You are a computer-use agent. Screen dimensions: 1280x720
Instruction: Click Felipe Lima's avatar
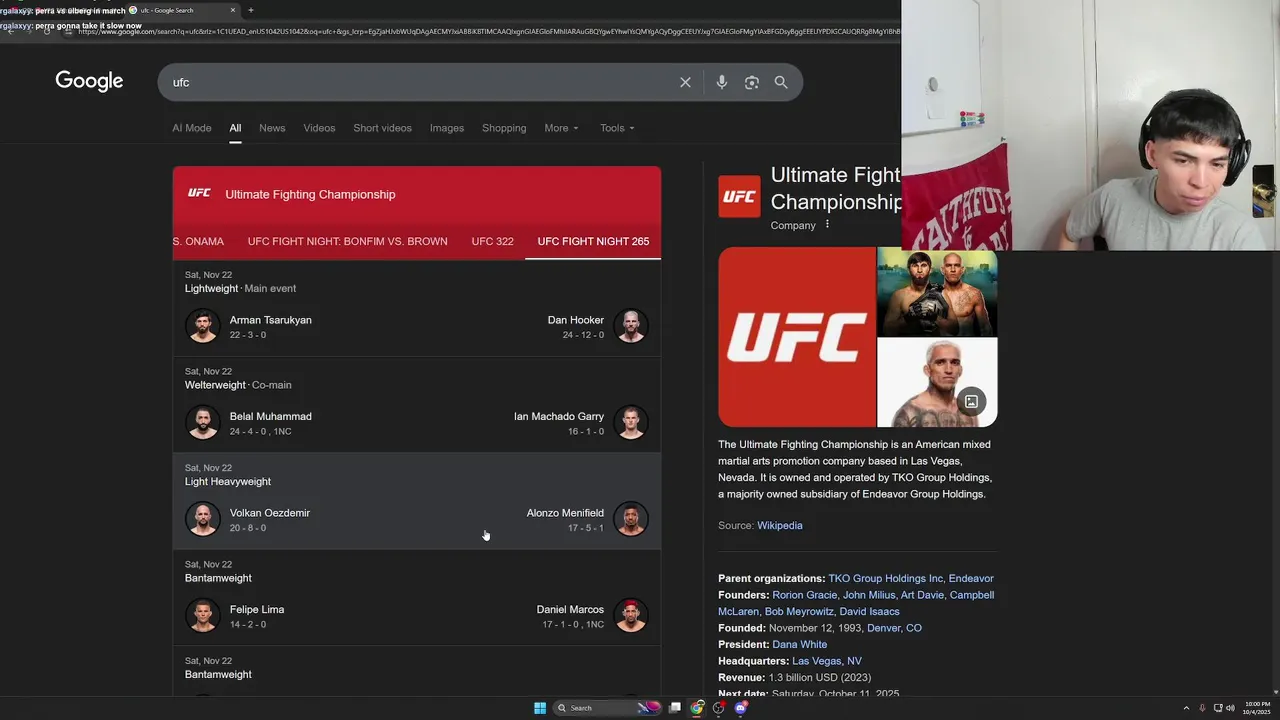[202, 615]
